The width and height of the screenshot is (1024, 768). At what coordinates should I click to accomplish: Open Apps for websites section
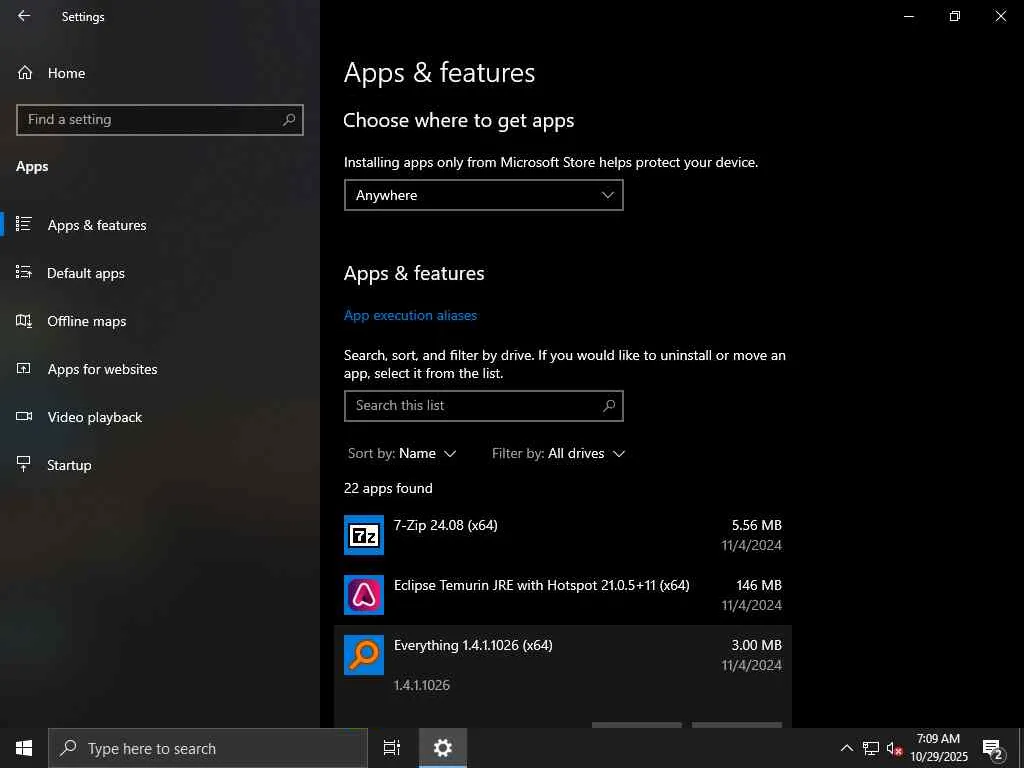coord(159,369)
